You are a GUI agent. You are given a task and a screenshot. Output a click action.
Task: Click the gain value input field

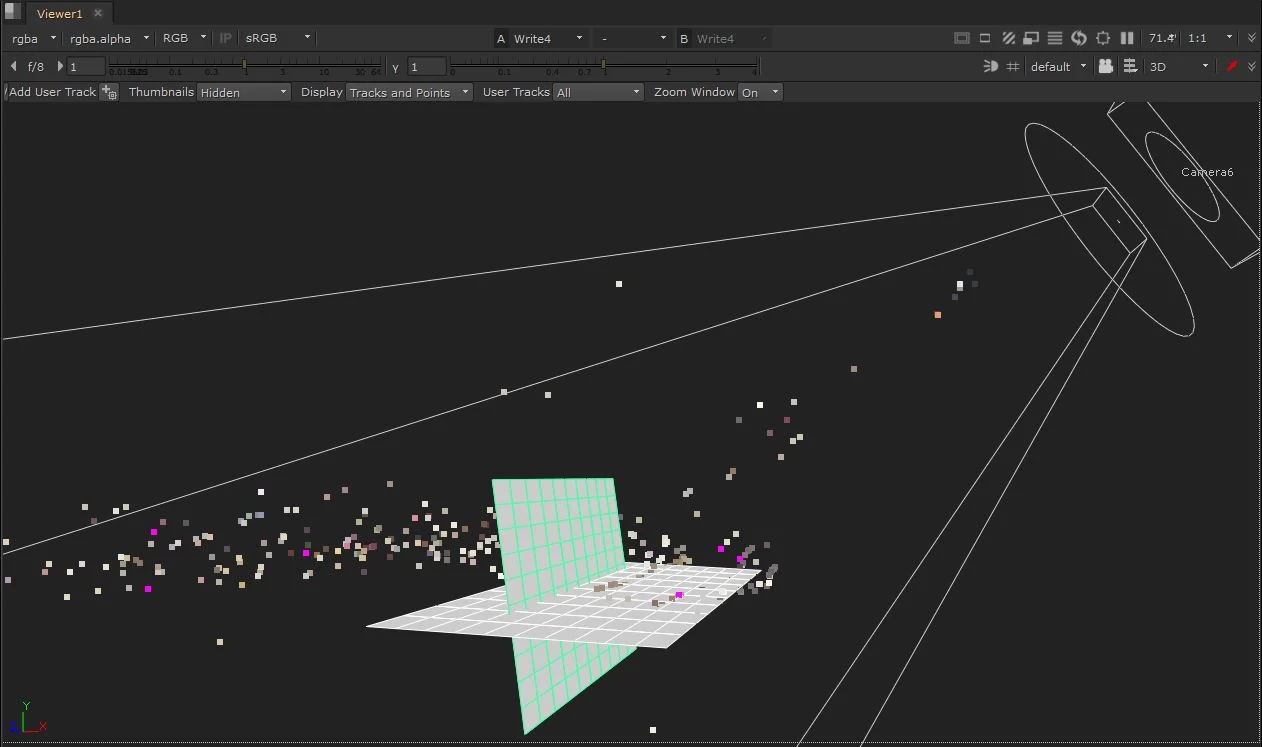point(86,66)
